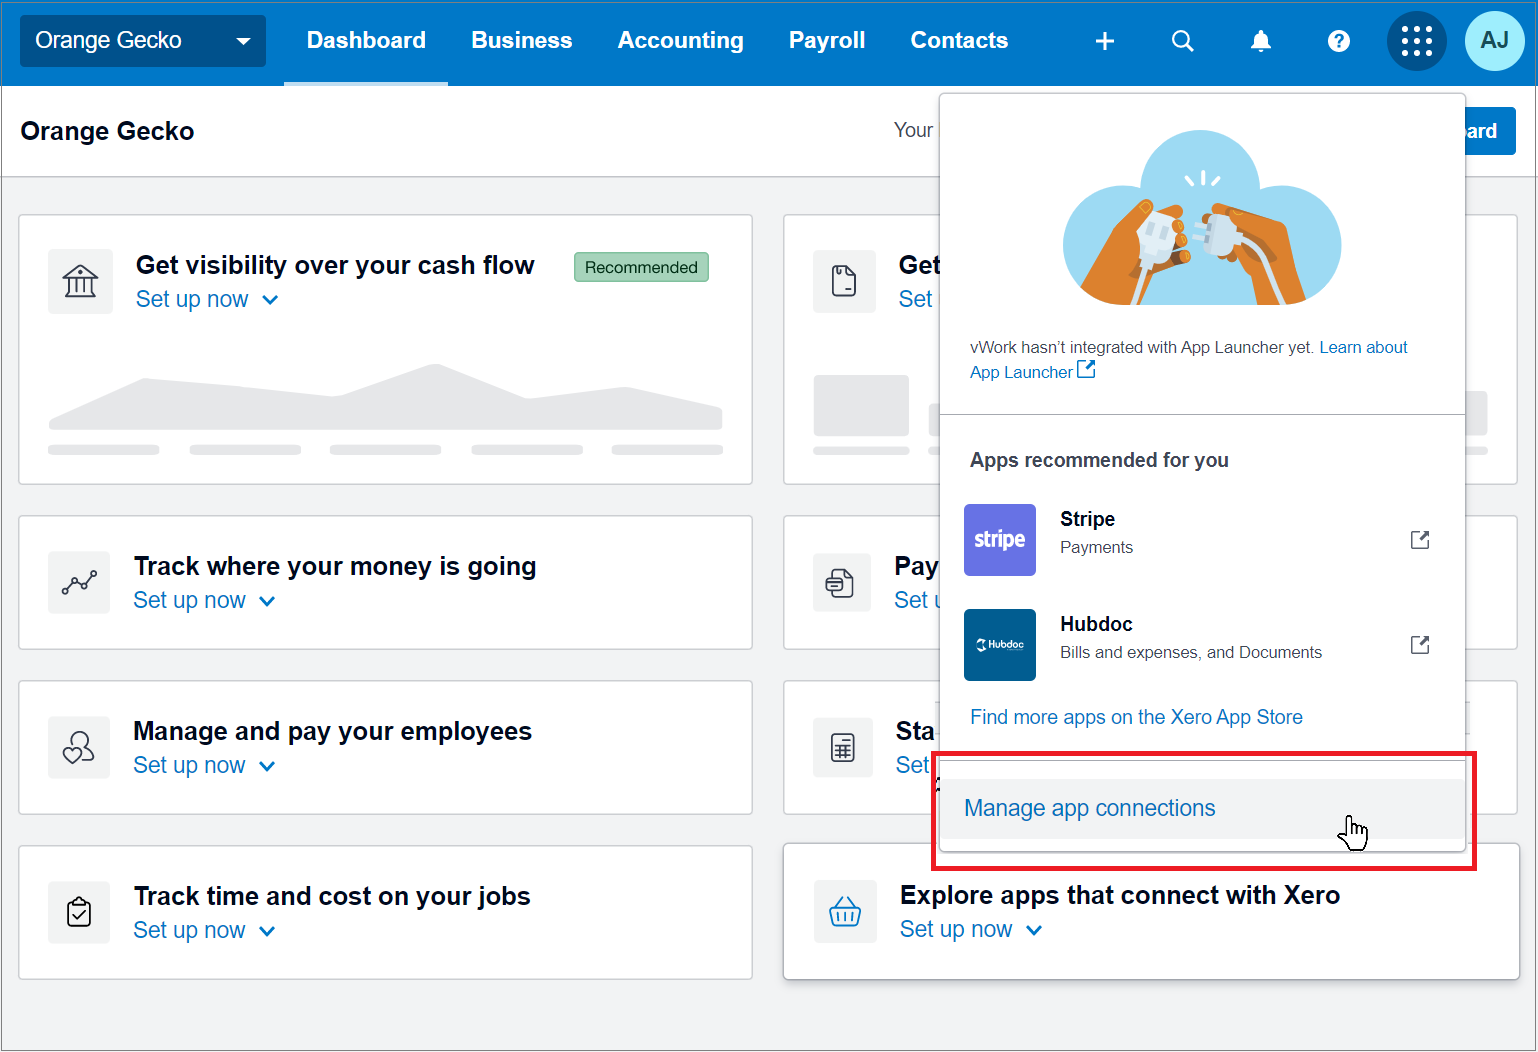Image resolution: width=1538 pixels, height=1052 pixels.
Task: Click the Stripe app logo
Action: 1000,540
